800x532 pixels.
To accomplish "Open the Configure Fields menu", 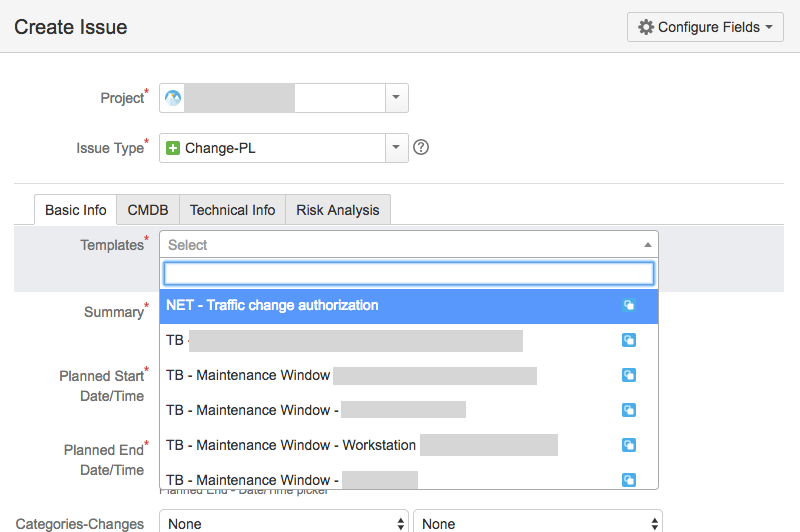I will click(705, 27).
